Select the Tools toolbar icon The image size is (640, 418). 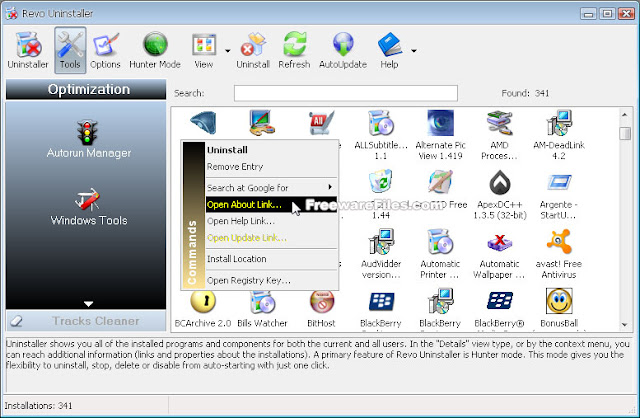click(70, 50)
